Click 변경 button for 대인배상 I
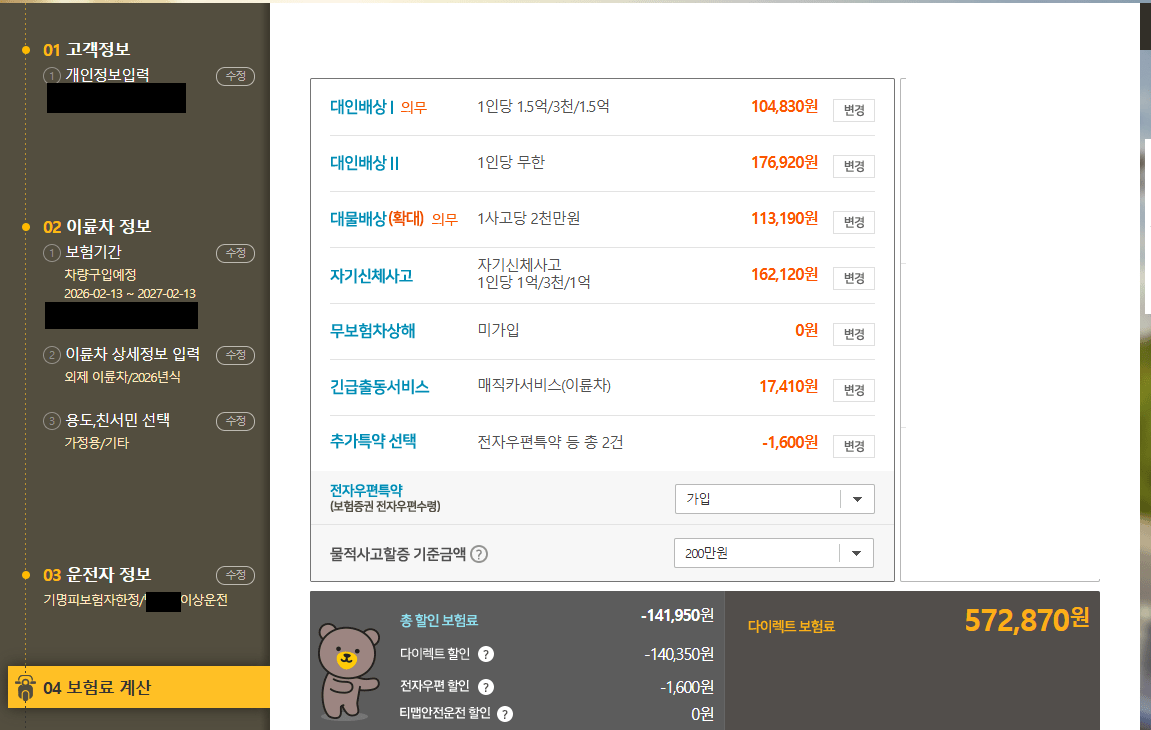The height and width of the screenshot is (730, 1151). (x=853, y=110)
